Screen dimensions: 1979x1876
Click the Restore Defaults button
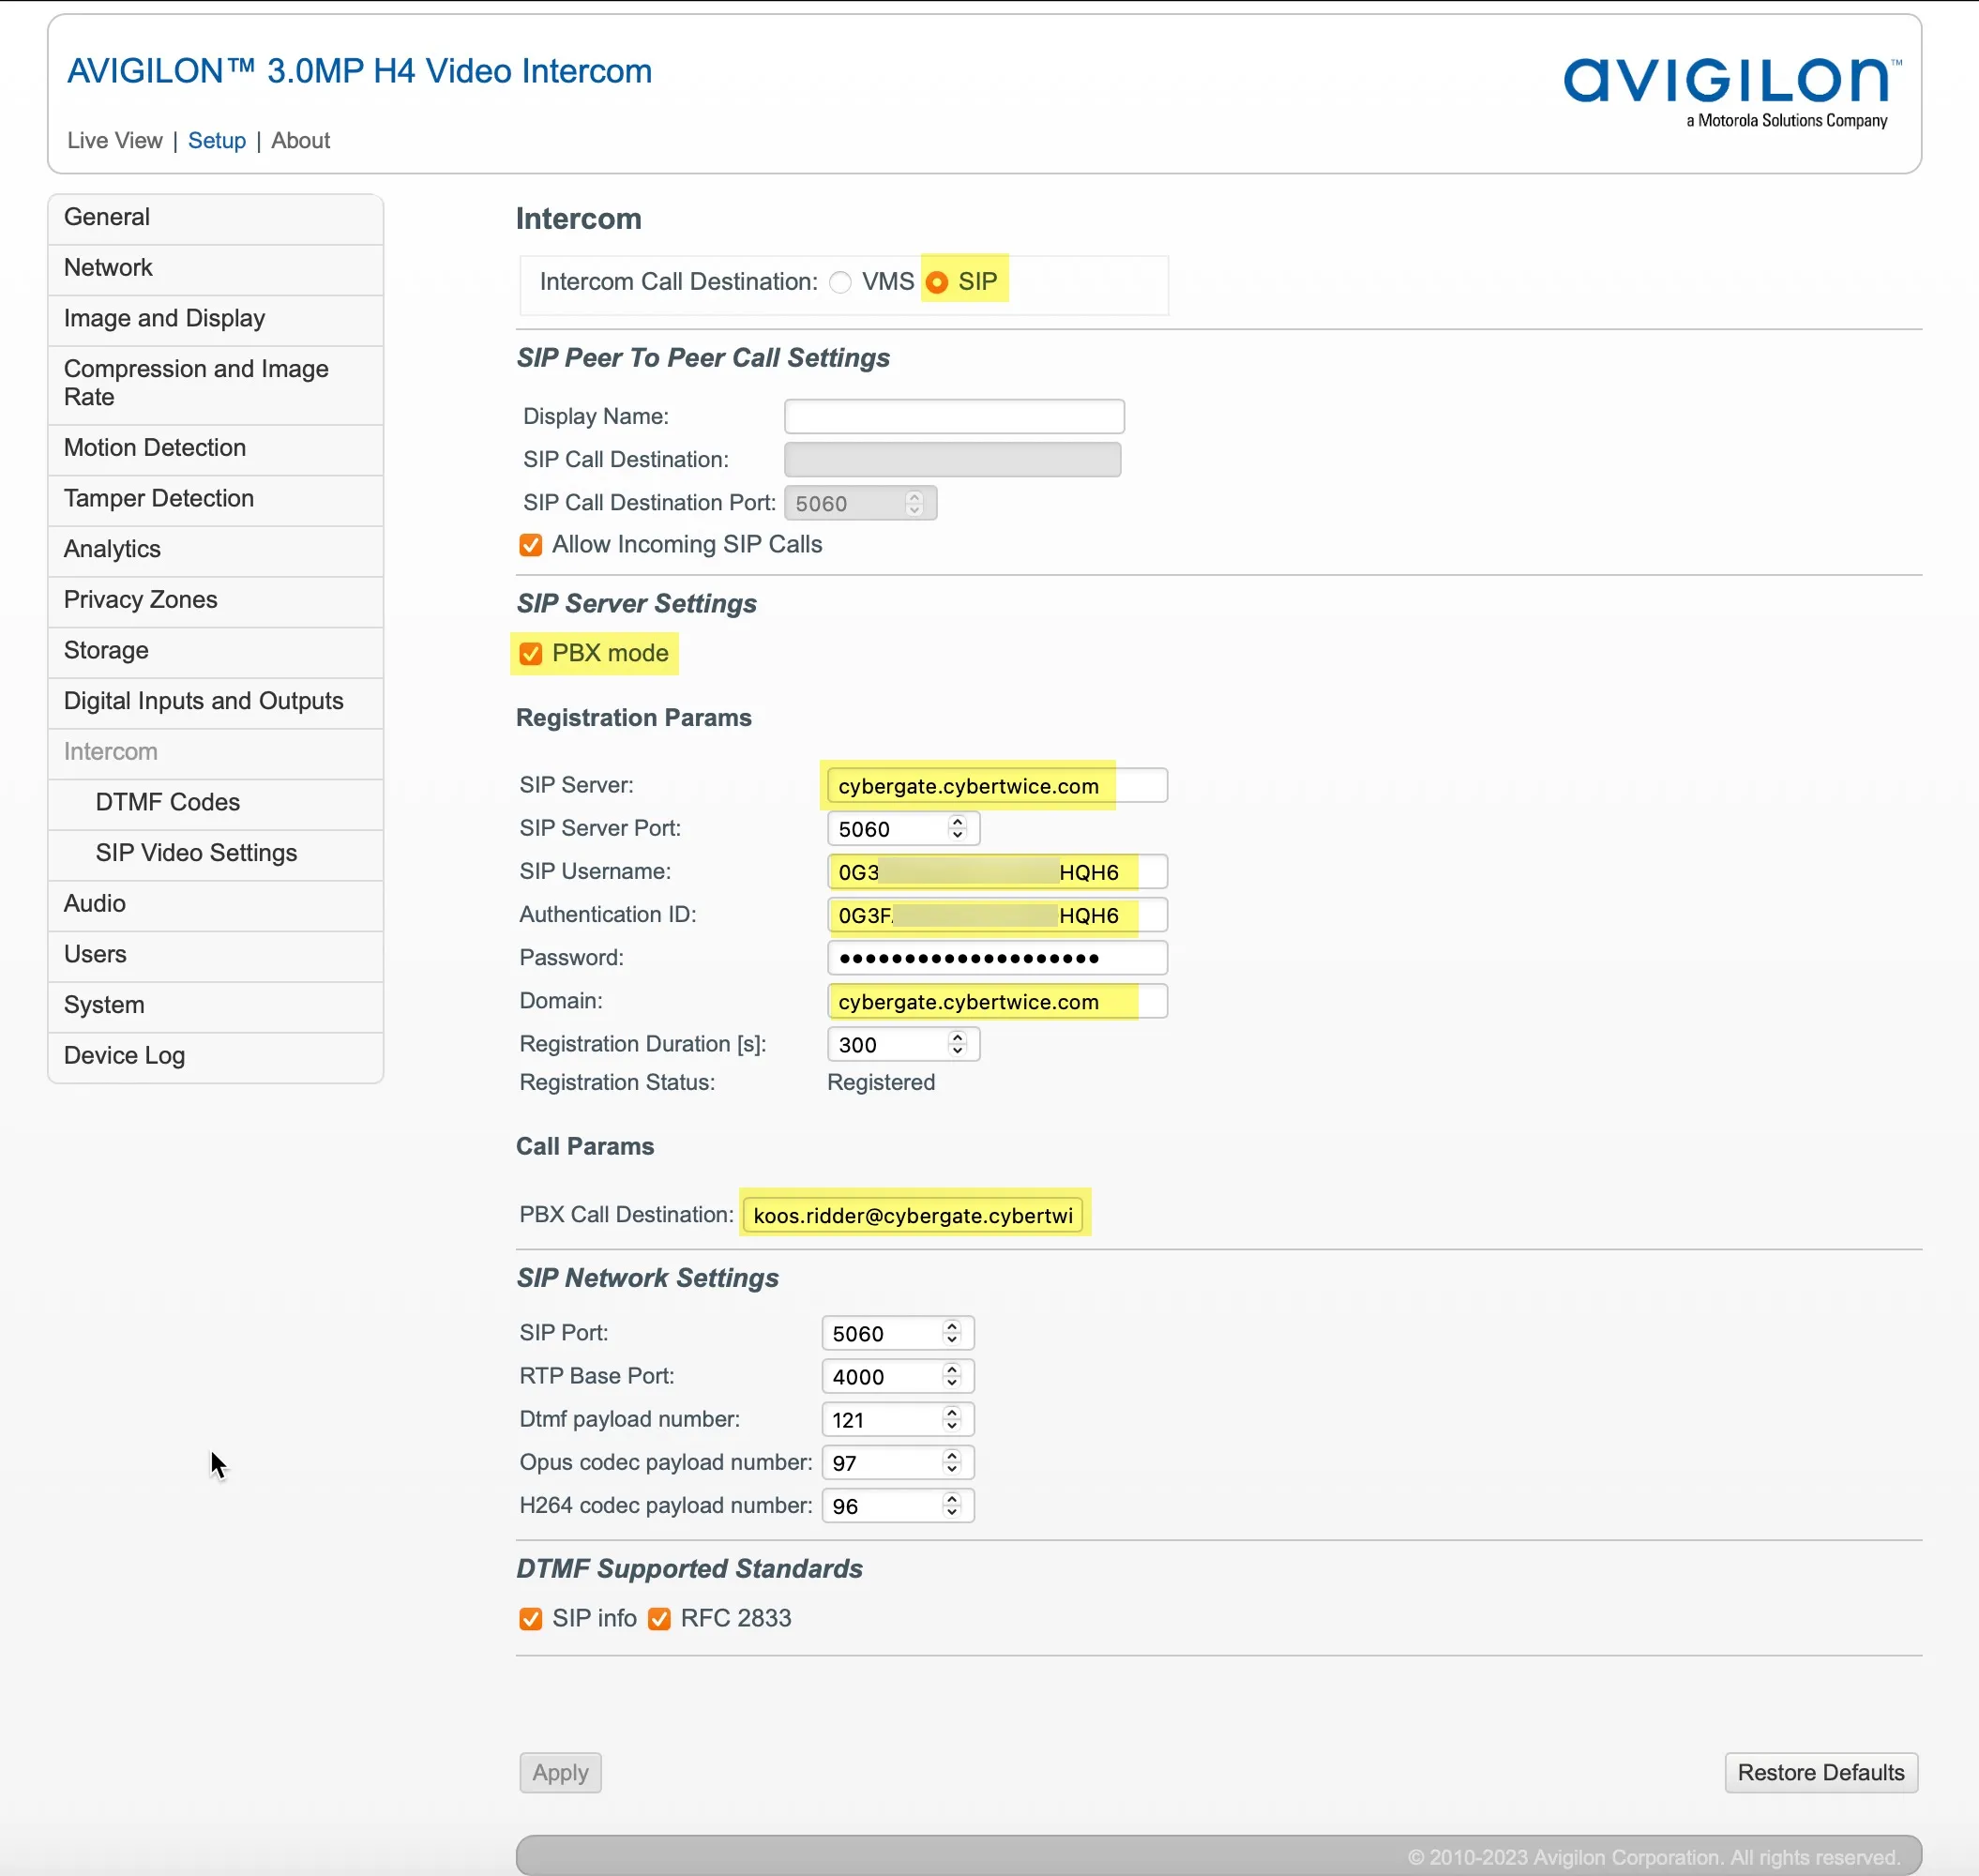click(1821, 1773)
